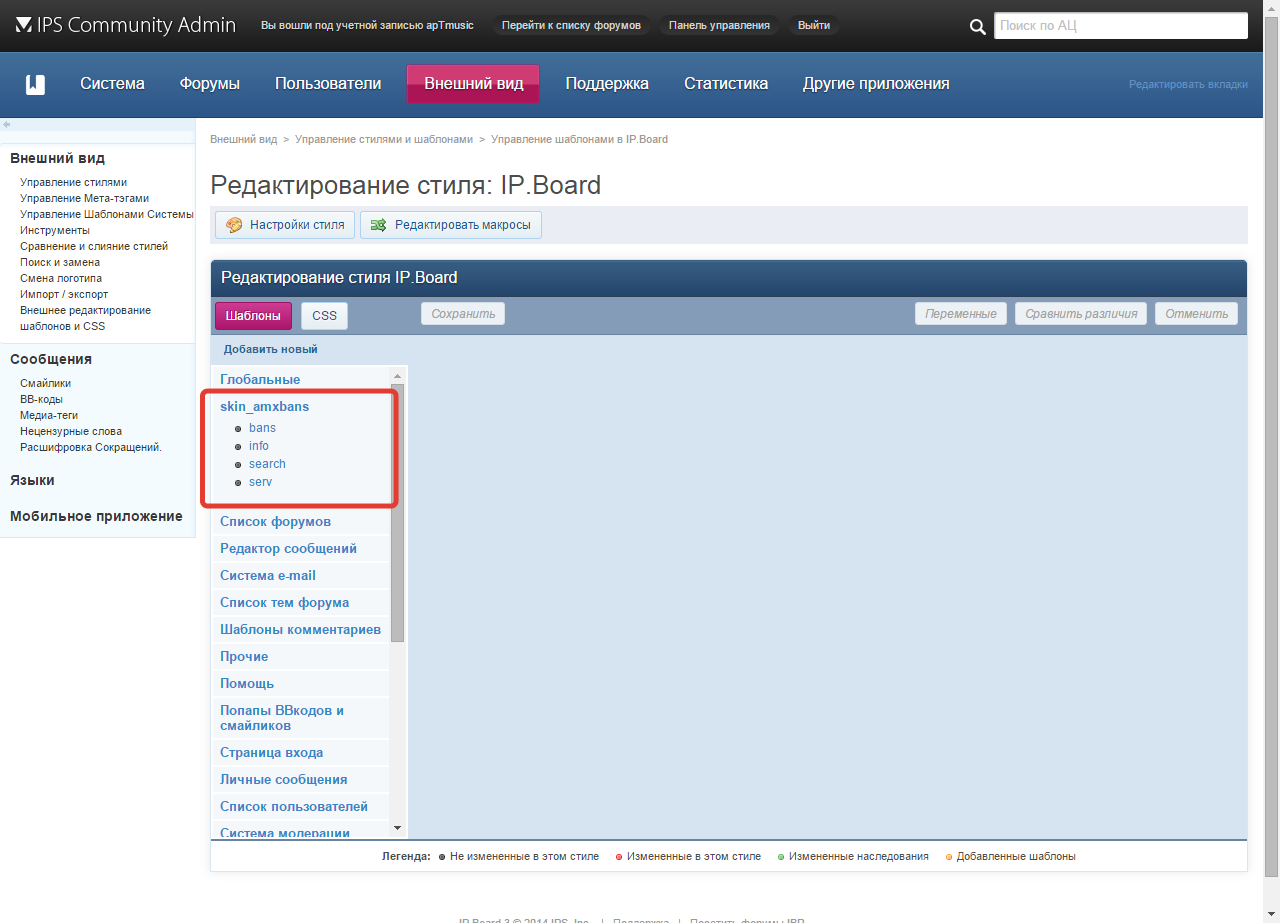Viewport: 1280px width, 923px height.
Task: Open Управление шаблонами в IP.Board breadcrumb
Action: pos(579,139)
